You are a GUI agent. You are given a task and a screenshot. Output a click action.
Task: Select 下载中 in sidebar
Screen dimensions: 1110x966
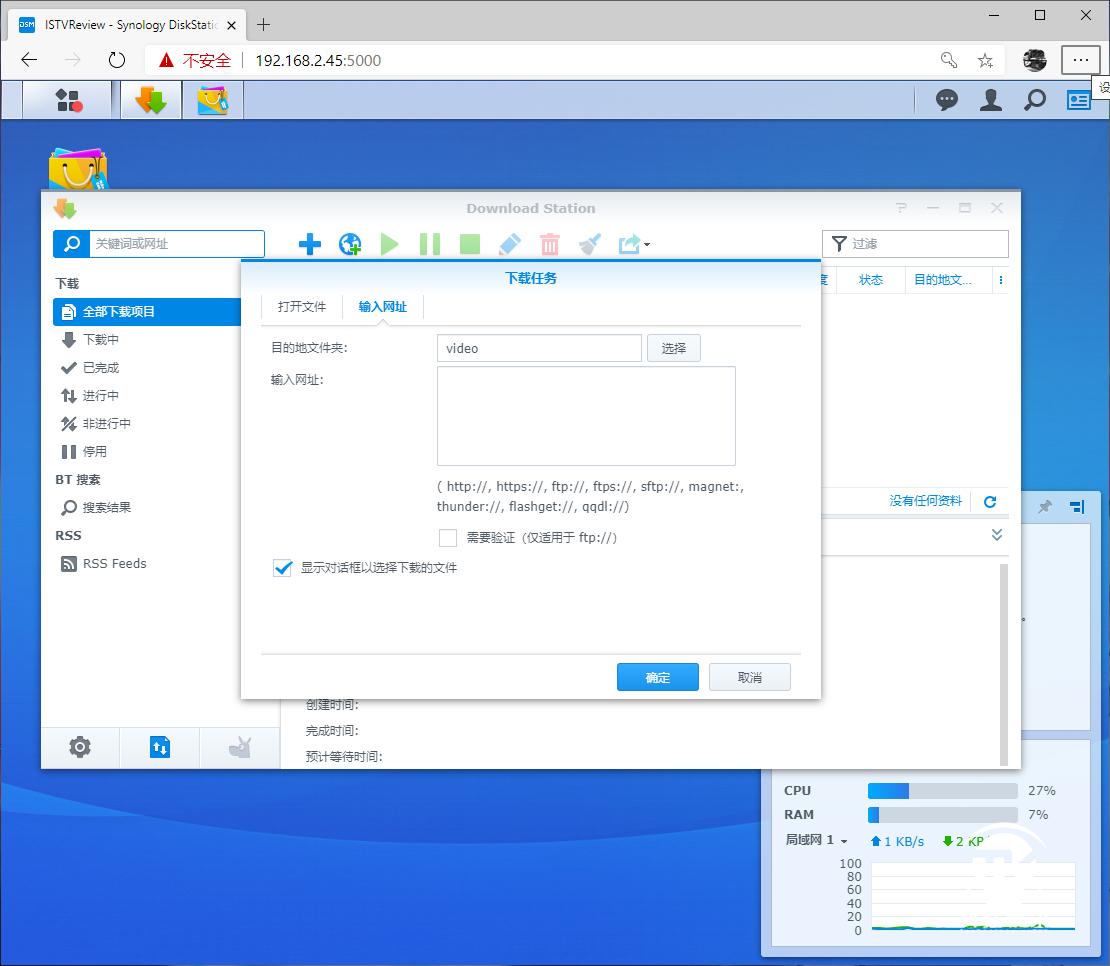pos(101,340)
